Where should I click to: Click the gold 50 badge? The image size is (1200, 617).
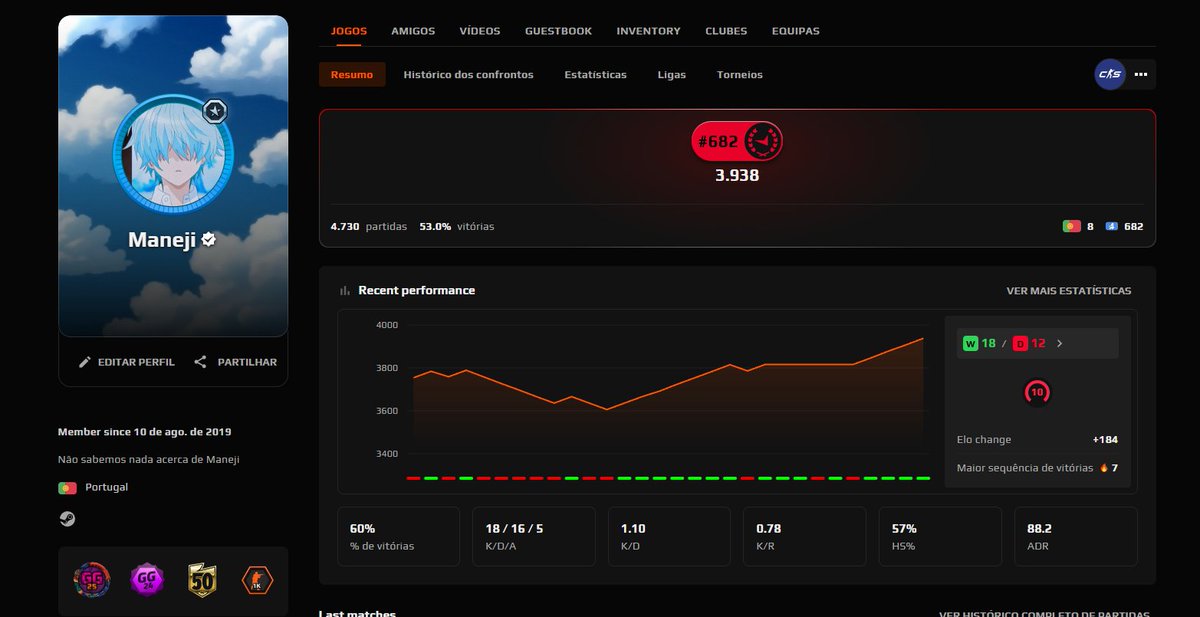coord(202,579)
